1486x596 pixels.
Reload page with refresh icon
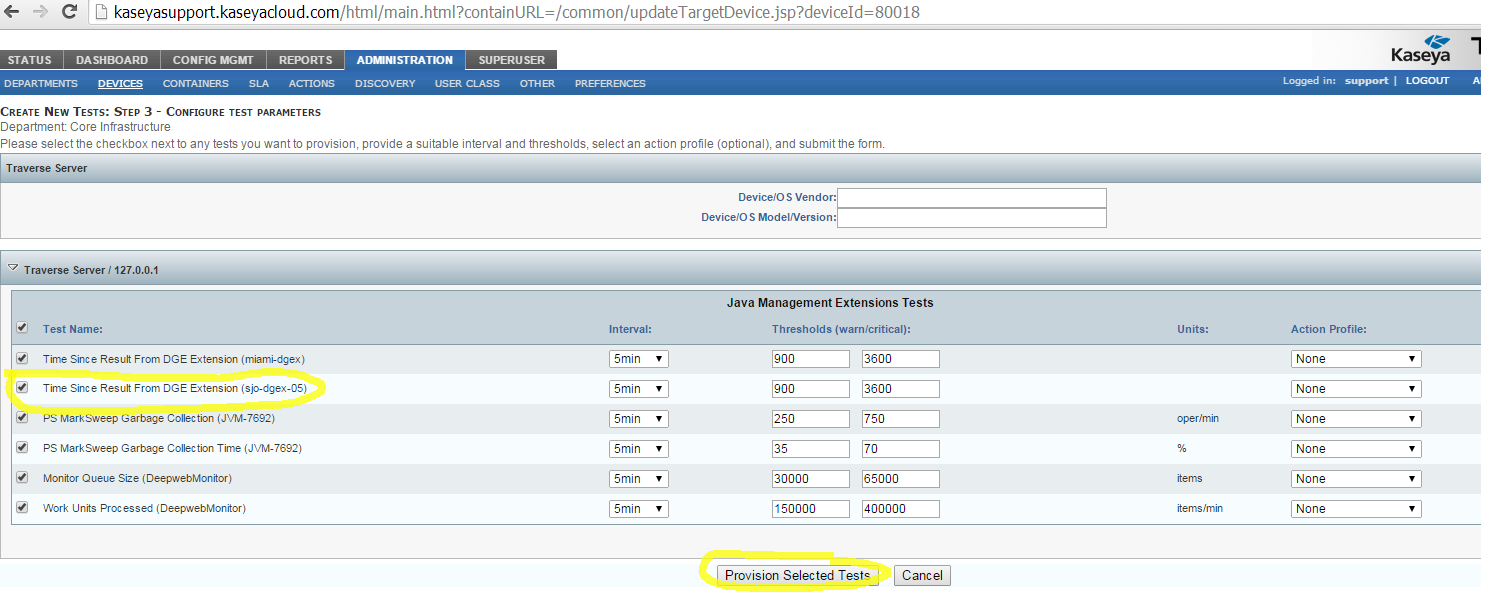[69, 12]
